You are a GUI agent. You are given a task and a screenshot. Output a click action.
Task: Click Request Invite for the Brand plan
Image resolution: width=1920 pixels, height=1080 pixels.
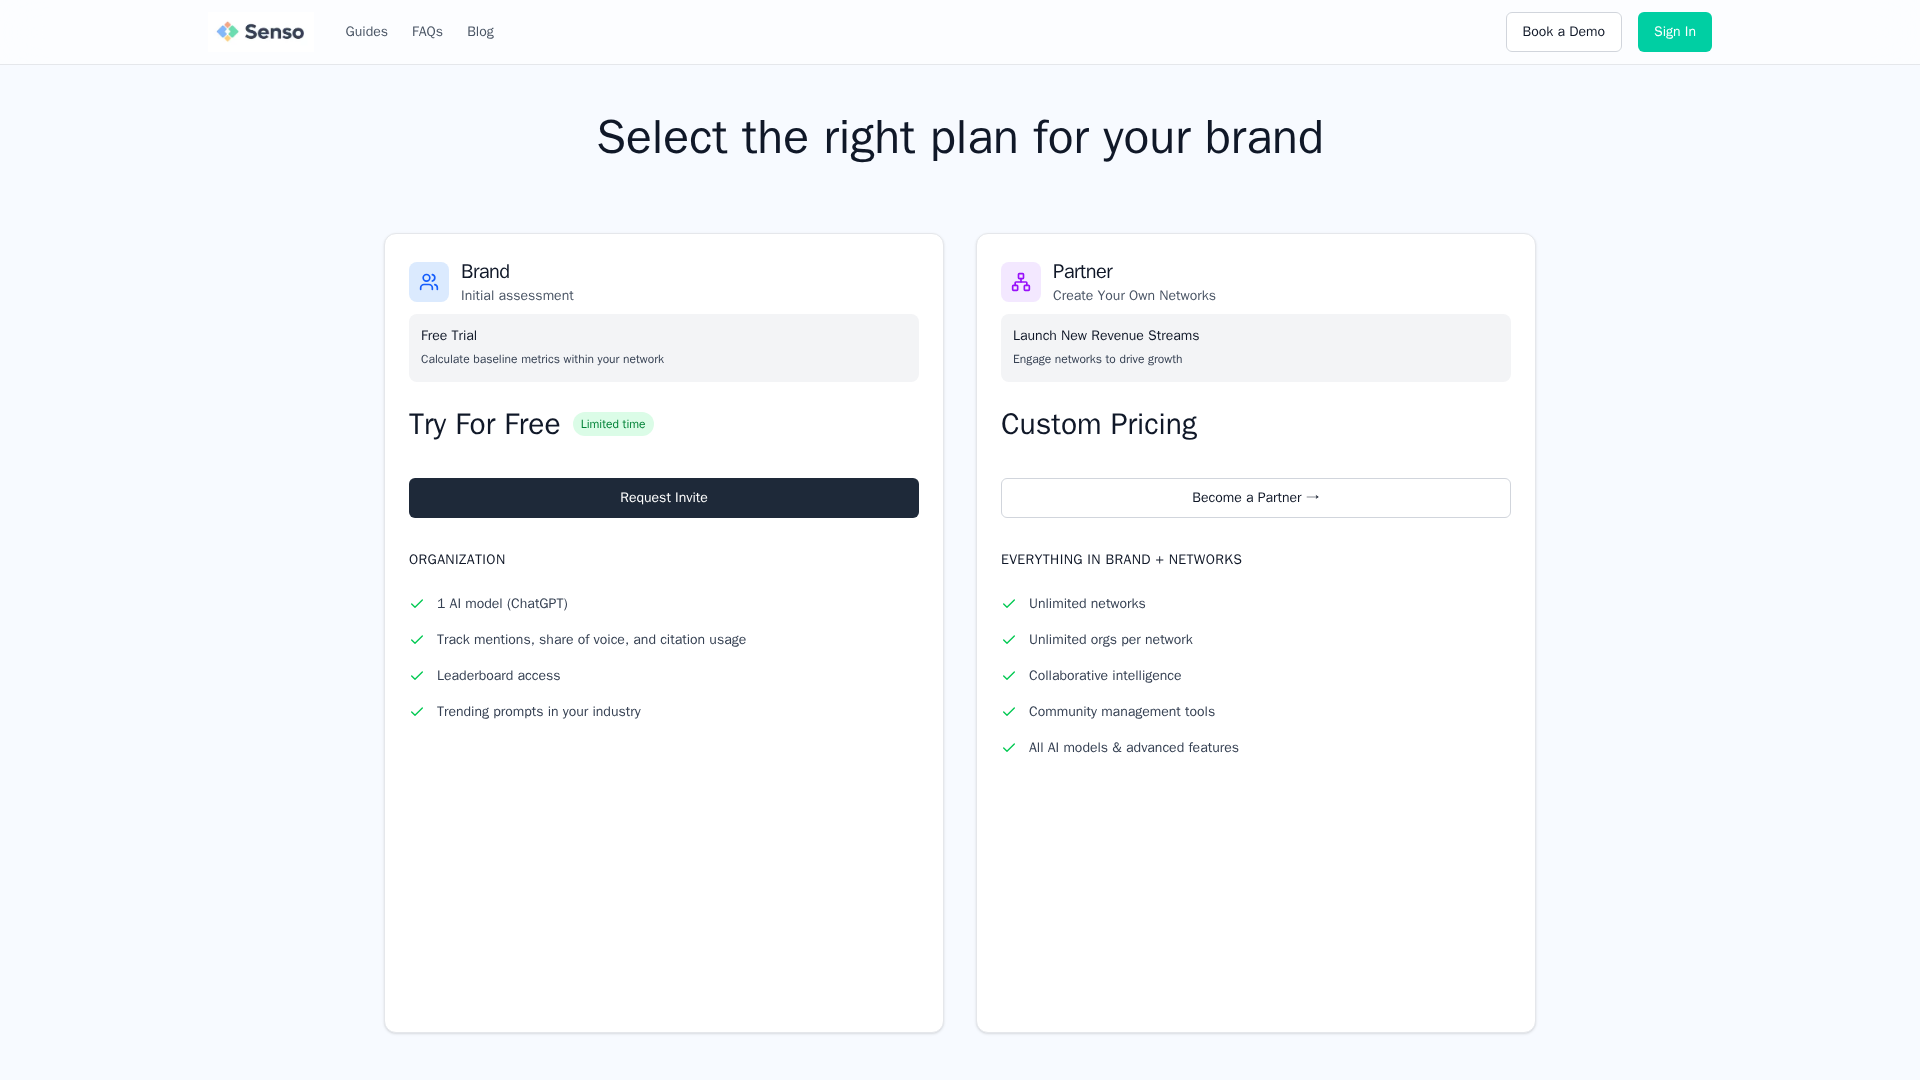pos(663,497)
